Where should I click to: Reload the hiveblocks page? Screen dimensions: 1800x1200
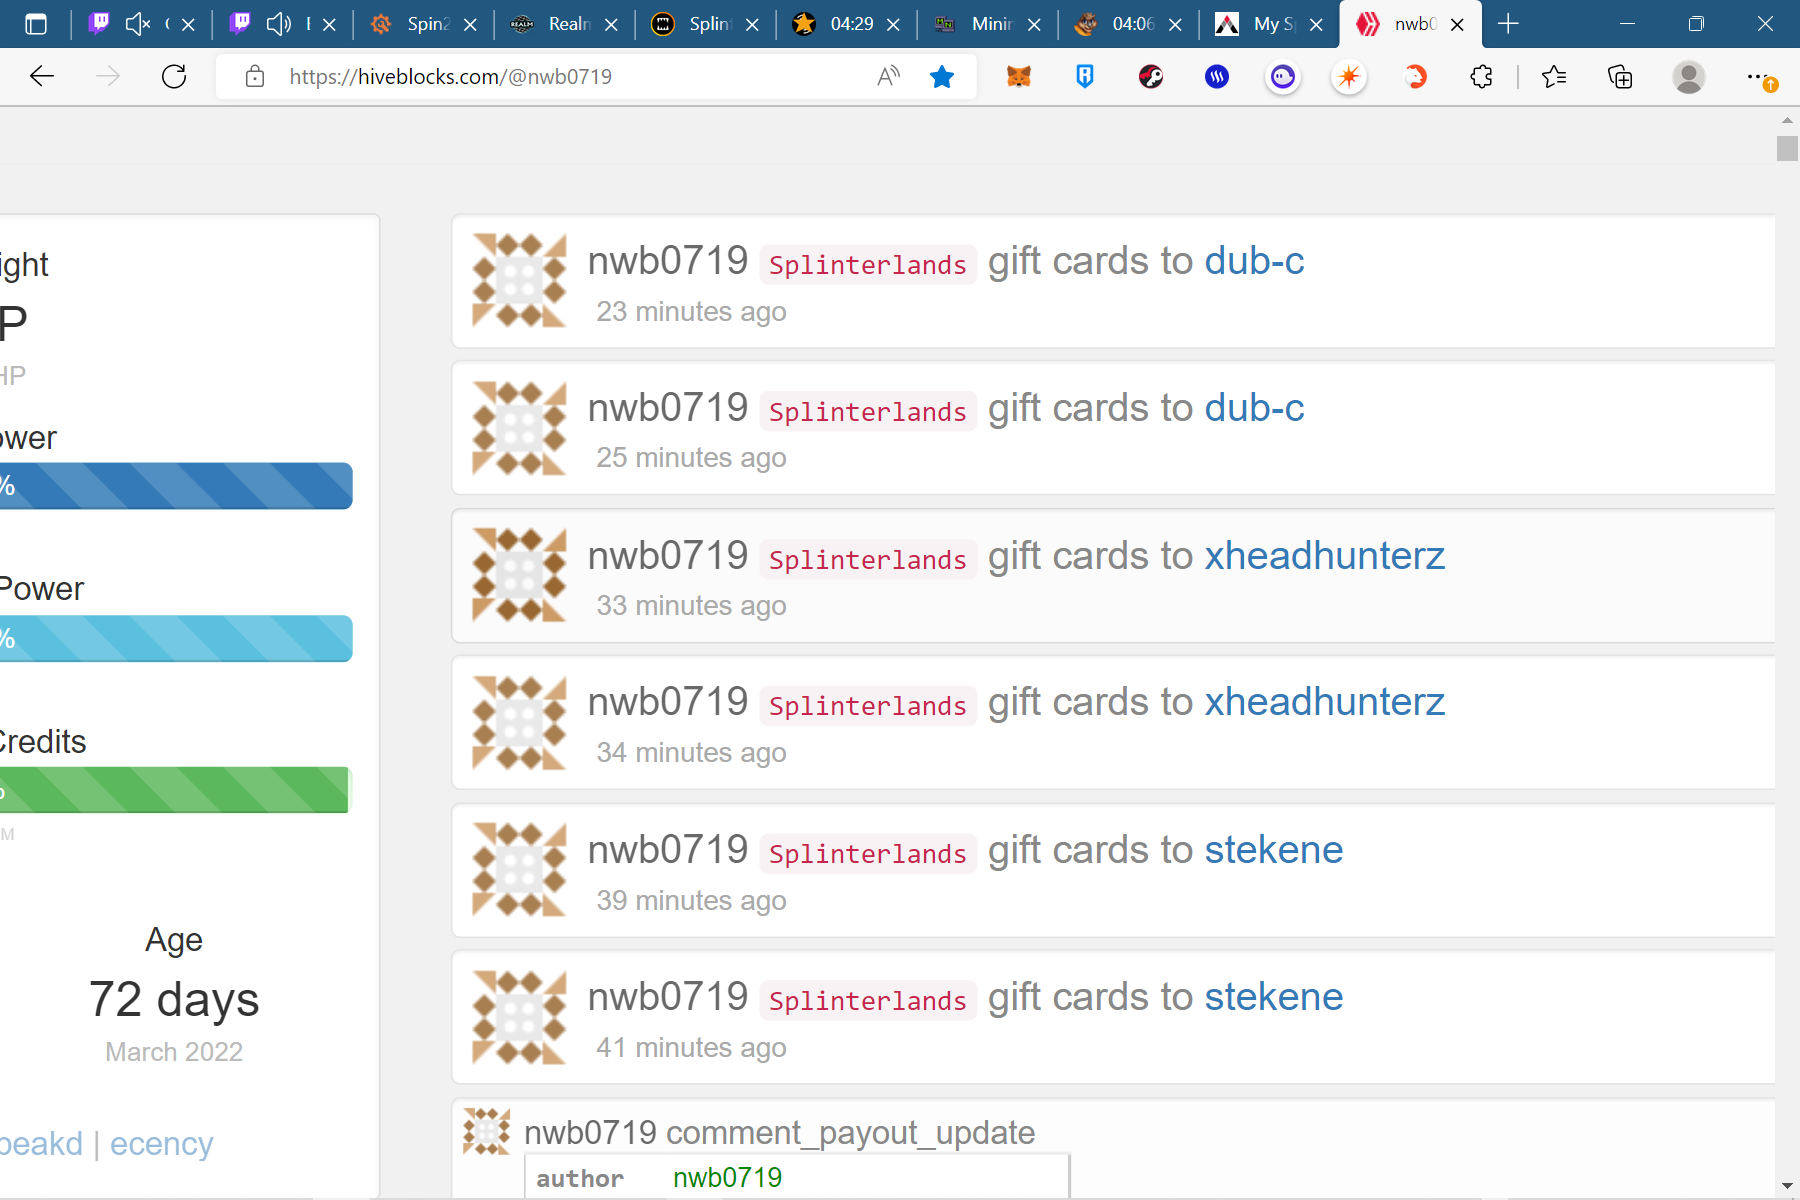[174, 77]
